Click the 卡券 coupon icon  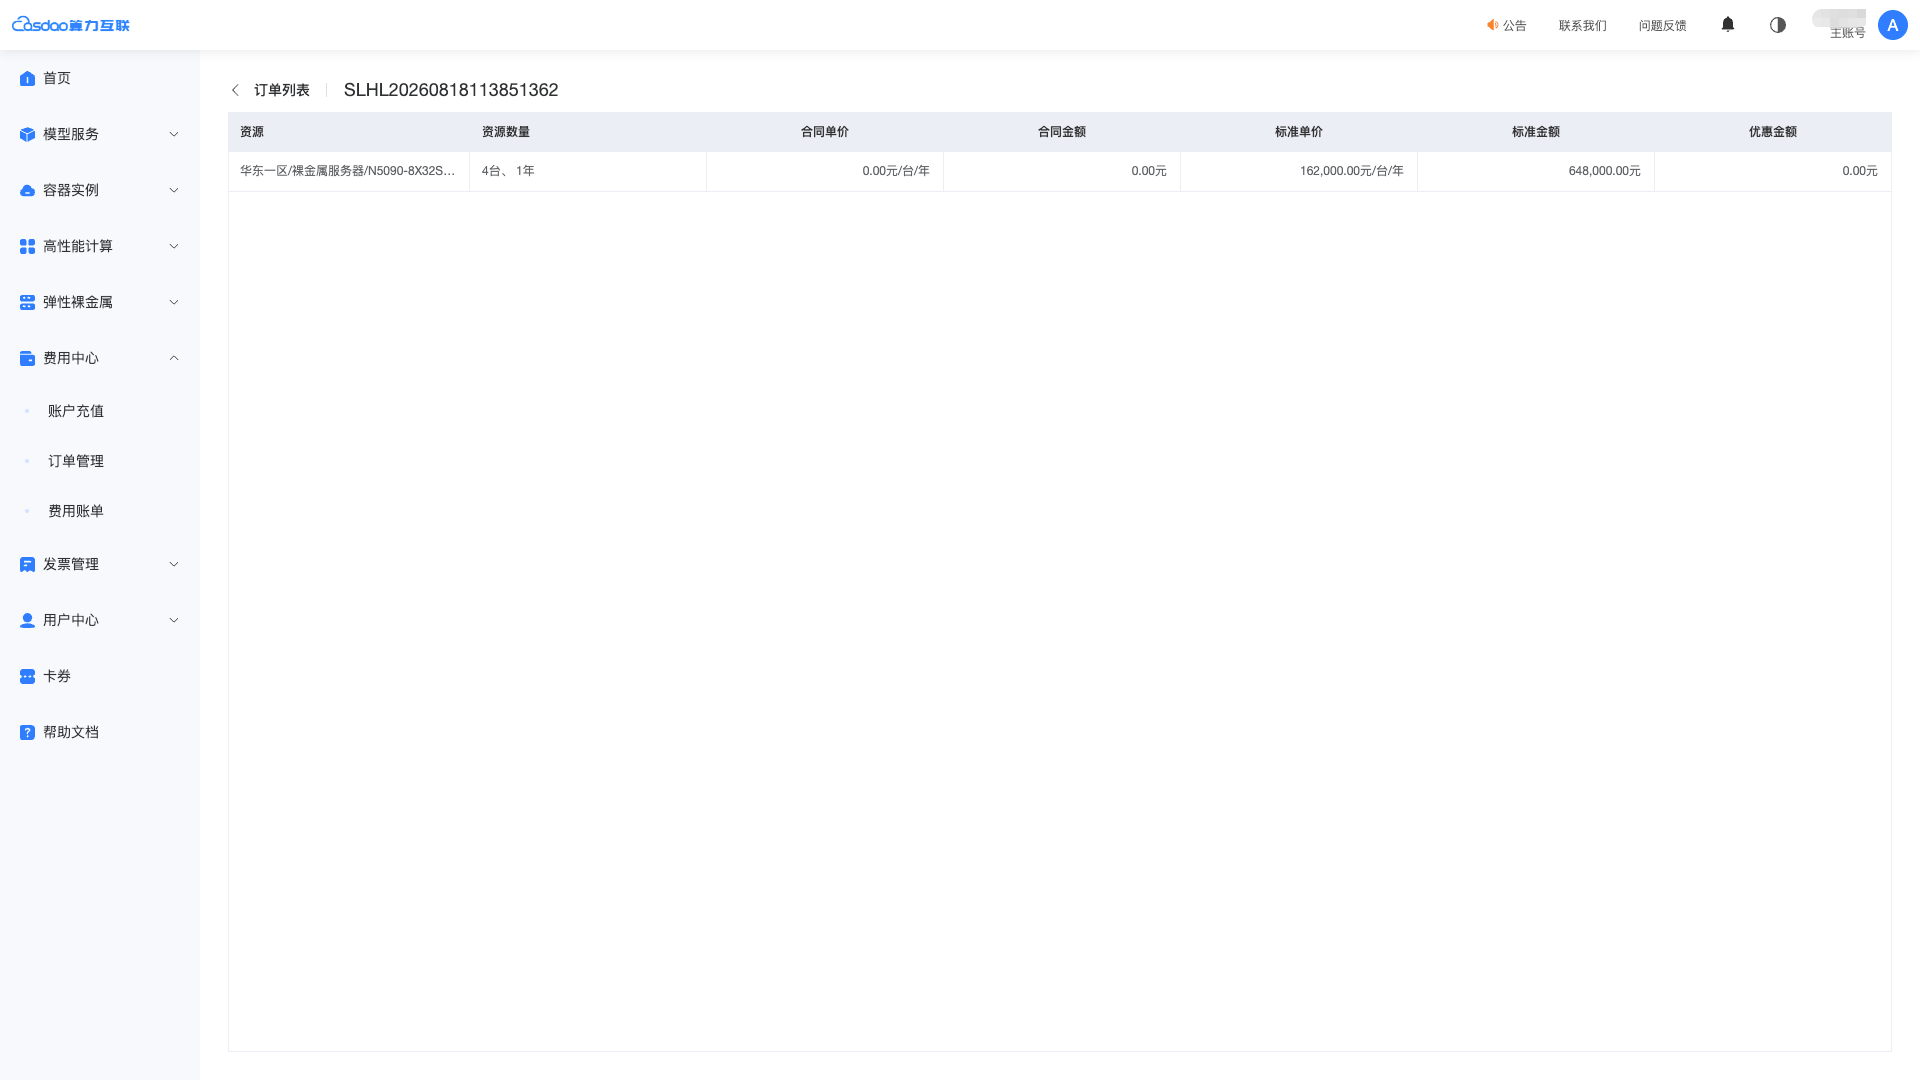coord(27,676)
